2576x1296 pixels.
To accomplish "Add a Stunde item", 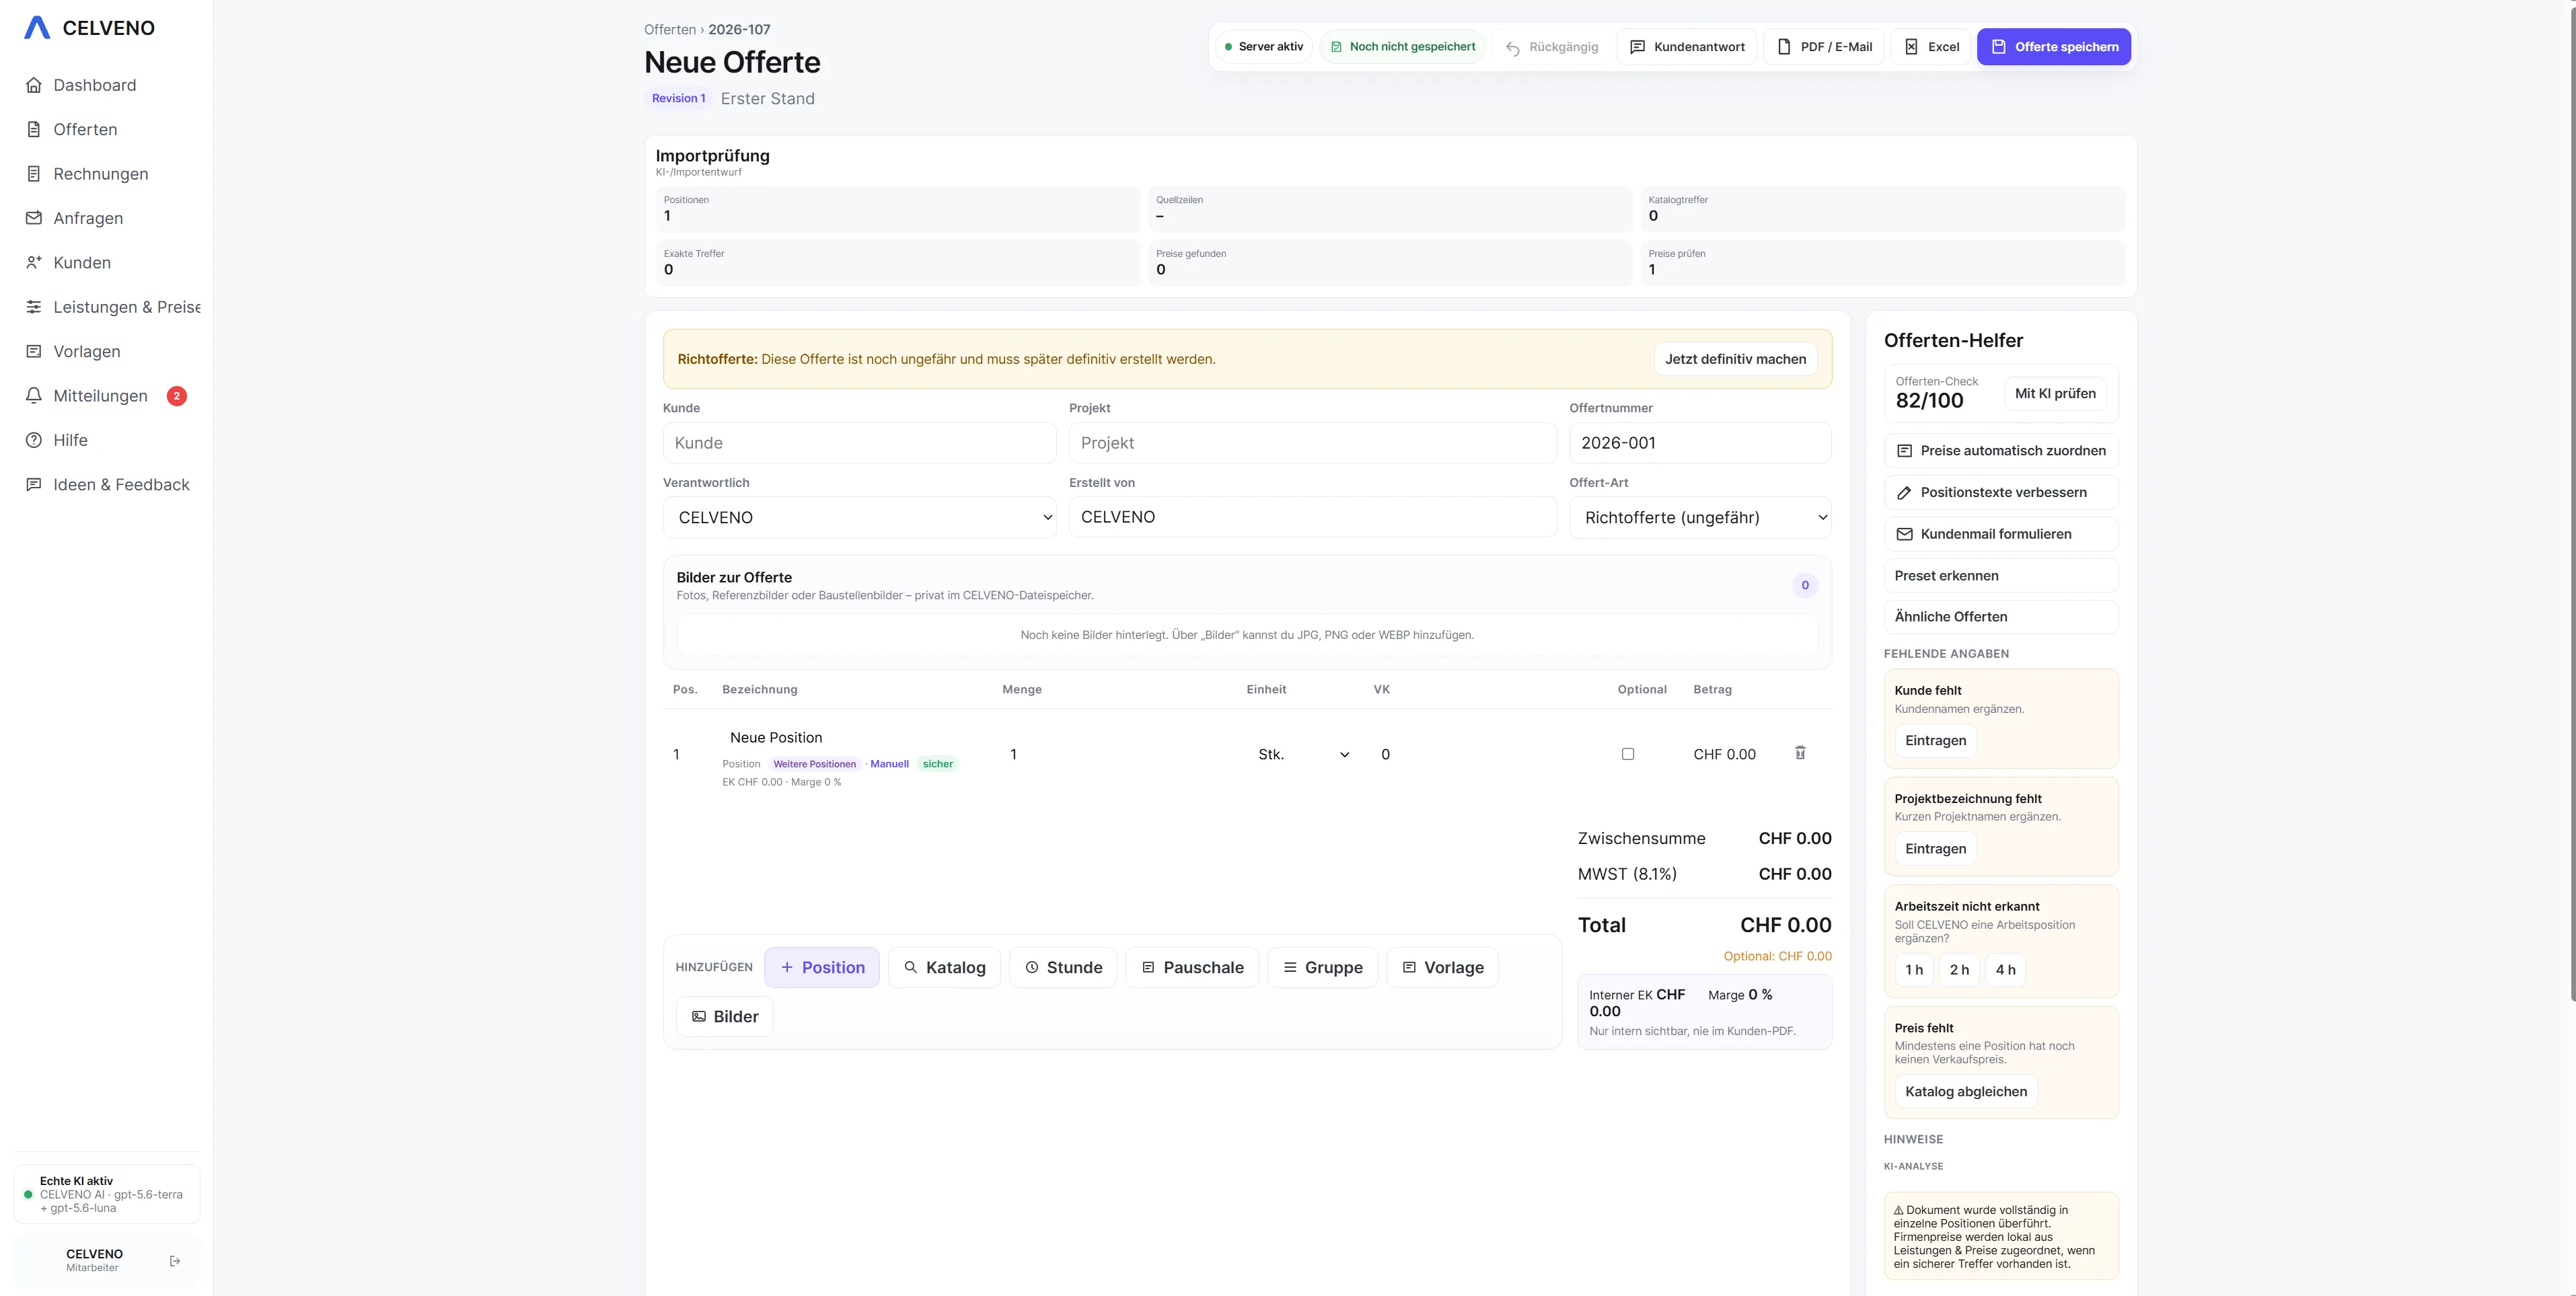I will pos(1063,967).
